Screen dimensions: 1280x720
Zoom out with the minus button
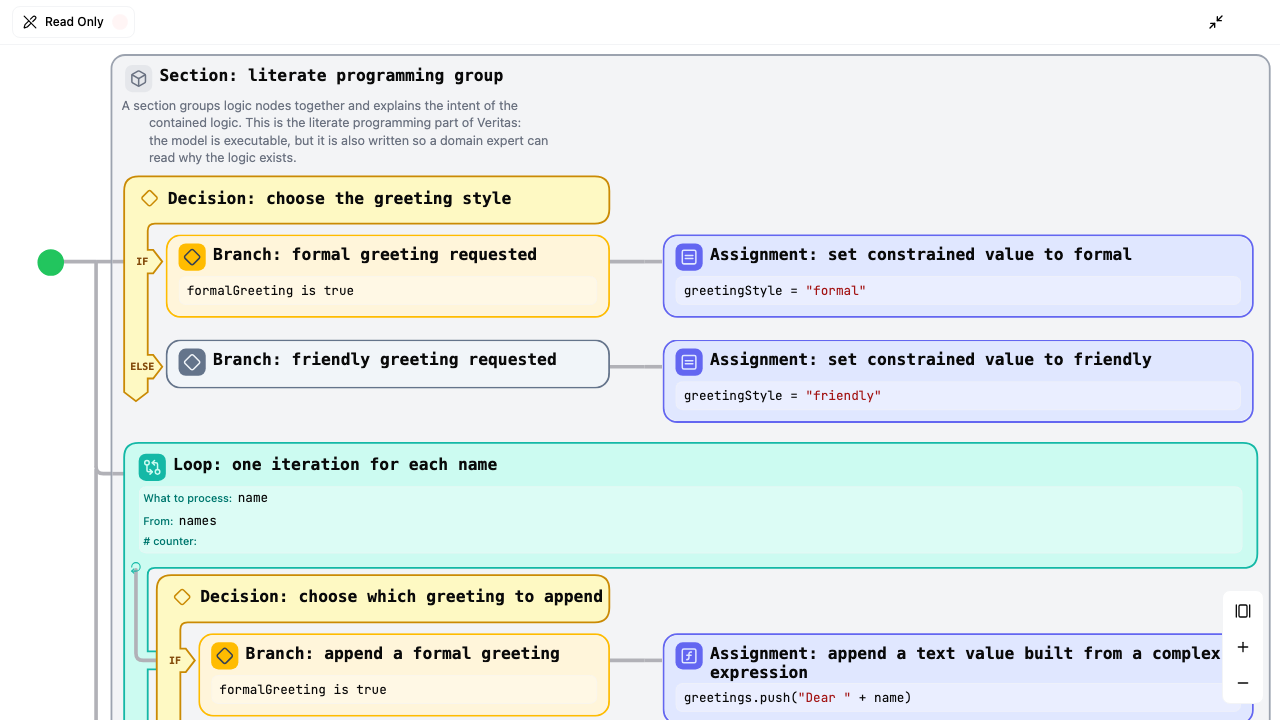(x=1243, y=683)
